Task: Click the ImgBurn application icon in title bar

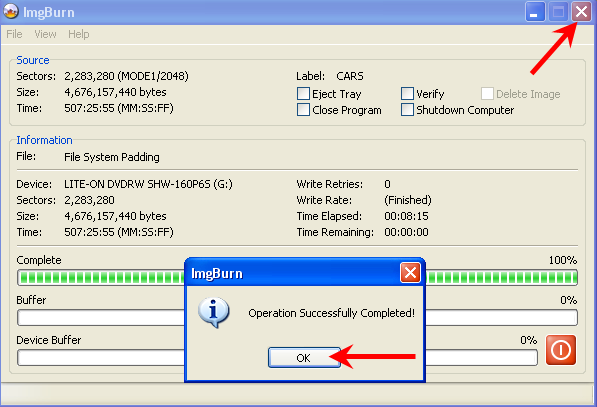Action: (11, 11)
